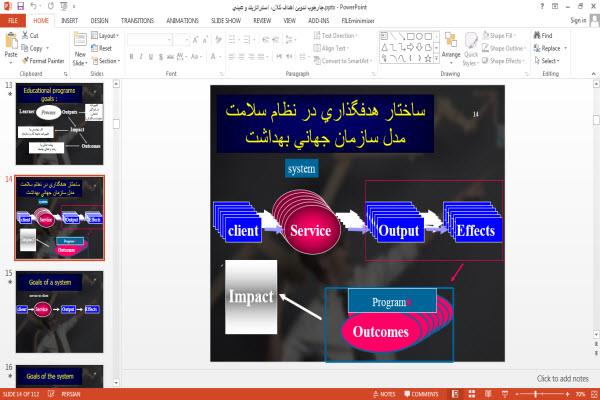Click the Sign in link
Viewport: 600px width, 400px height.
[578, 20]
